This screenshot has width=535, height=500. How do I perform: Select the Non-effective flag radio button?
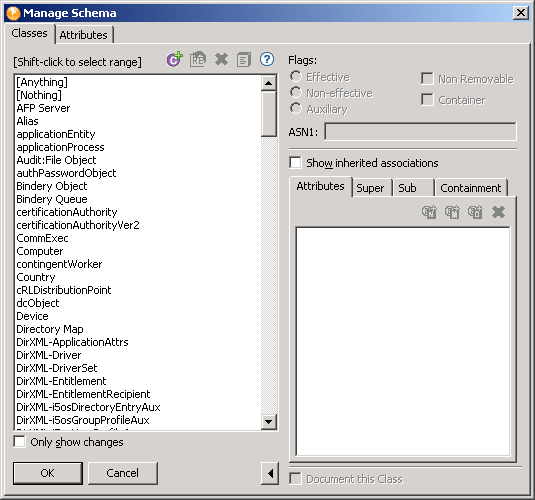point(296,92)
